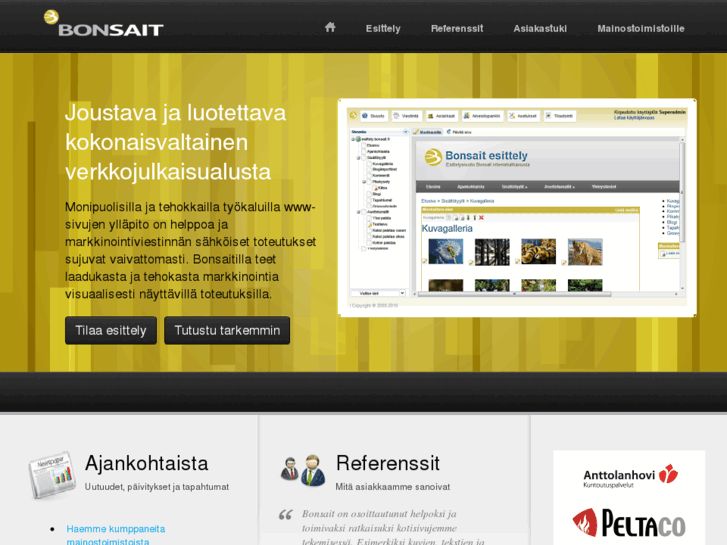Click the Tilaa esittely button
727x545 pixels.
(x=111, y=330)
